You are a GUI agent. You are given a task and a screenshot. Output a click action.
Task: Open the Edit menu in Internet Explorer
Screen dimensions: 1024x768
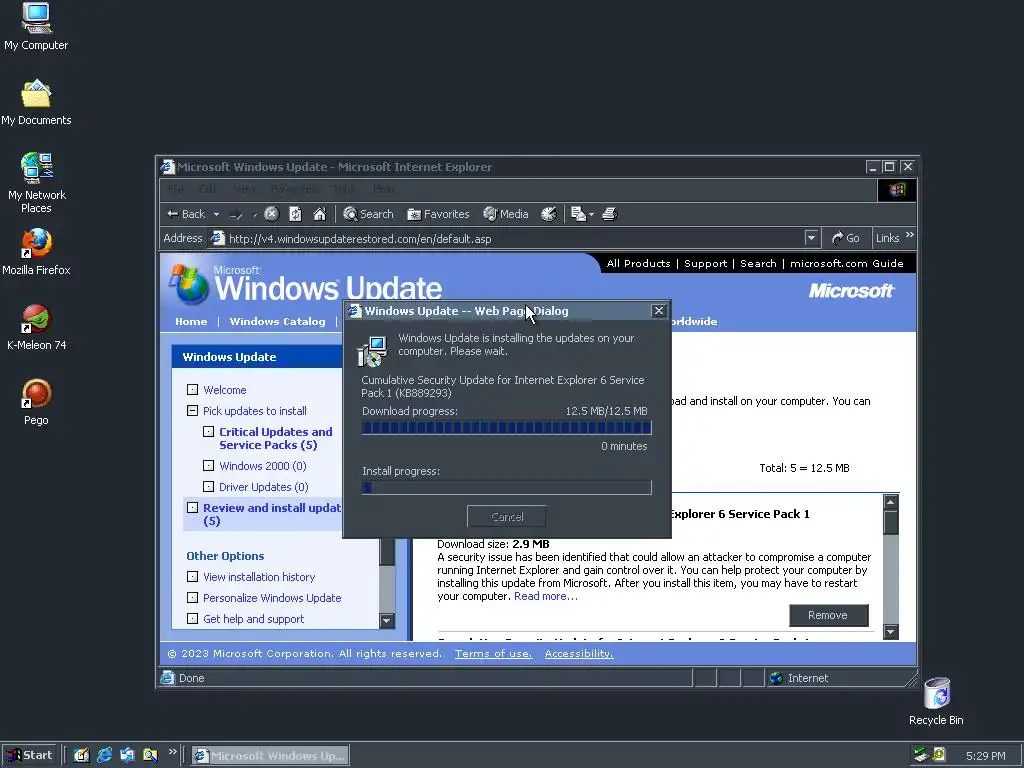tap(207, 189)
